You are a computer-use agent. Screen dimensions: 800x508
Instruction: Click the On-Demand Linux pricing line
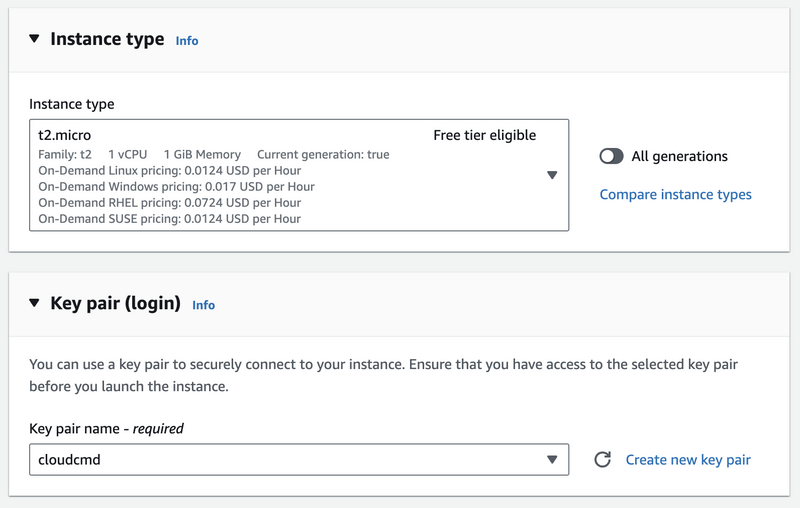click(x=169, y=170)
